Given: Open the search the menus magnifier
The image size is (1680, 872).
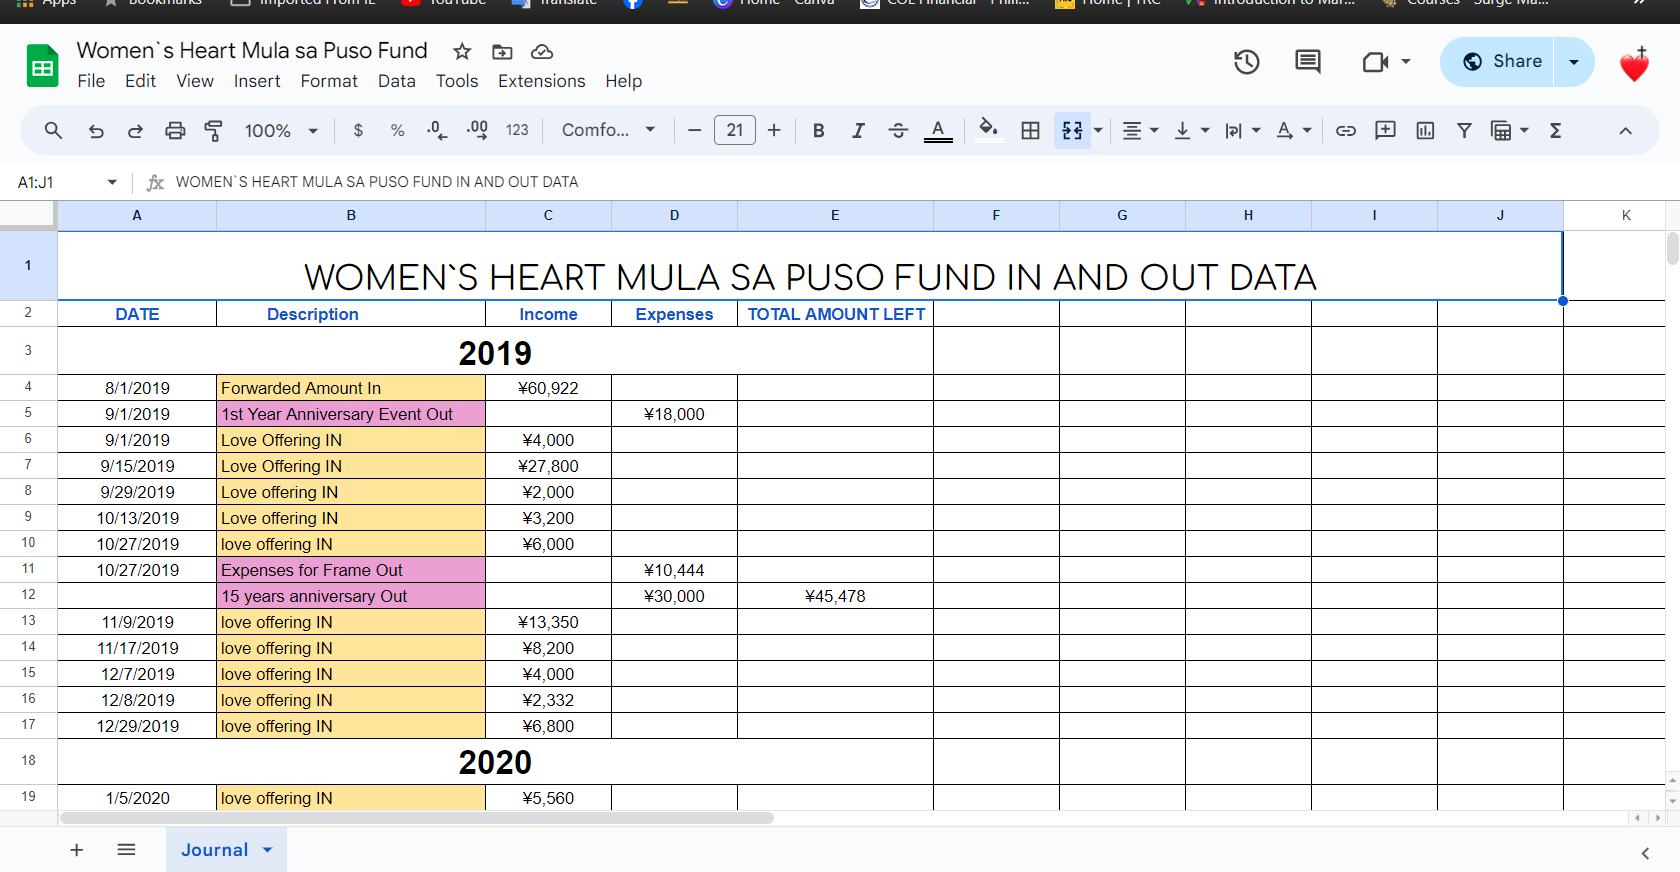Looking at the screenshot, I should click(53, 130).
